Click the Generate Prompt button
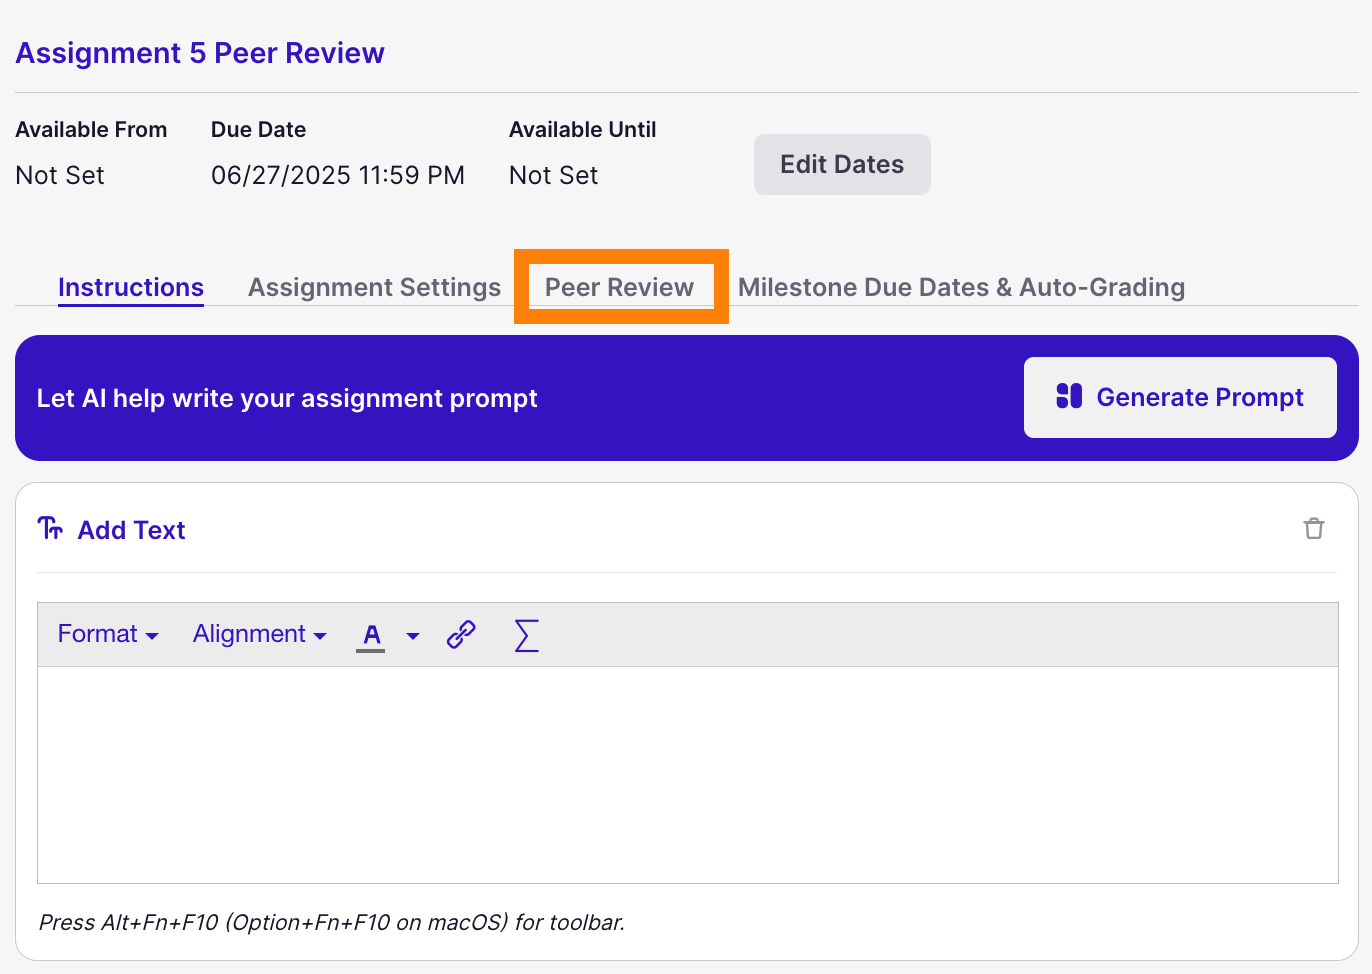Screen dimensions: 1372x974 [1180, 397]
